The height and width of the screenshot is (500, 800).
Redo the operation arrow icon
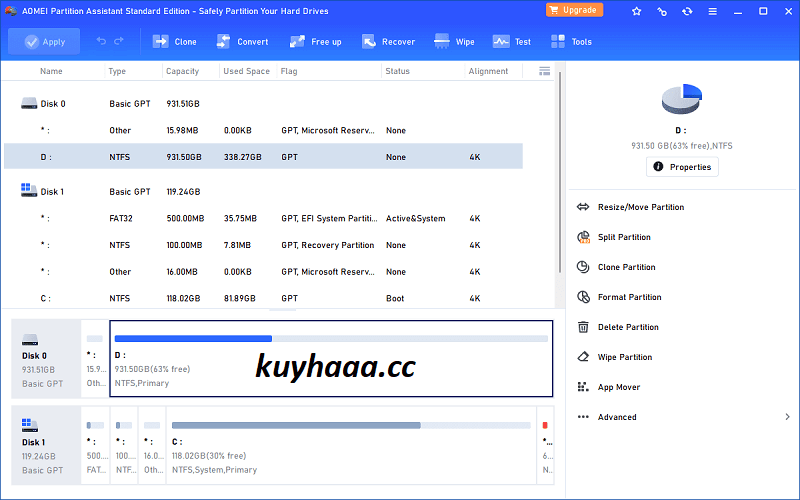click(x=119, y=41)
